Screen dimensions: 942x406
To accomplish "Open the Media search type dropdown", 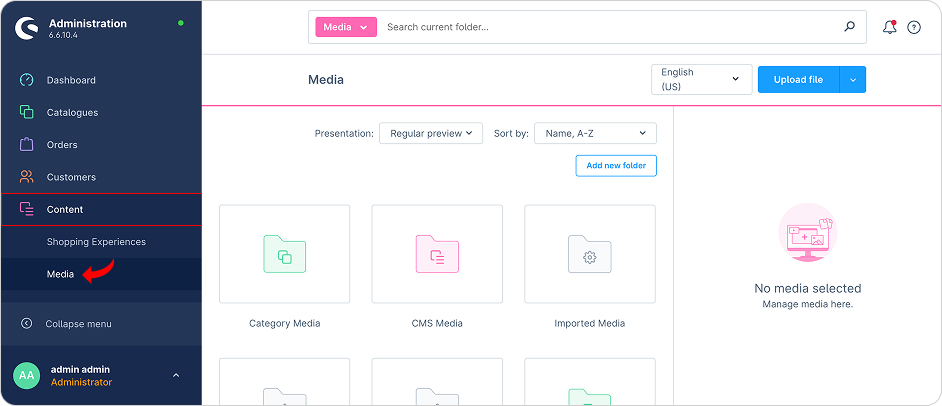I will [346, 27].
